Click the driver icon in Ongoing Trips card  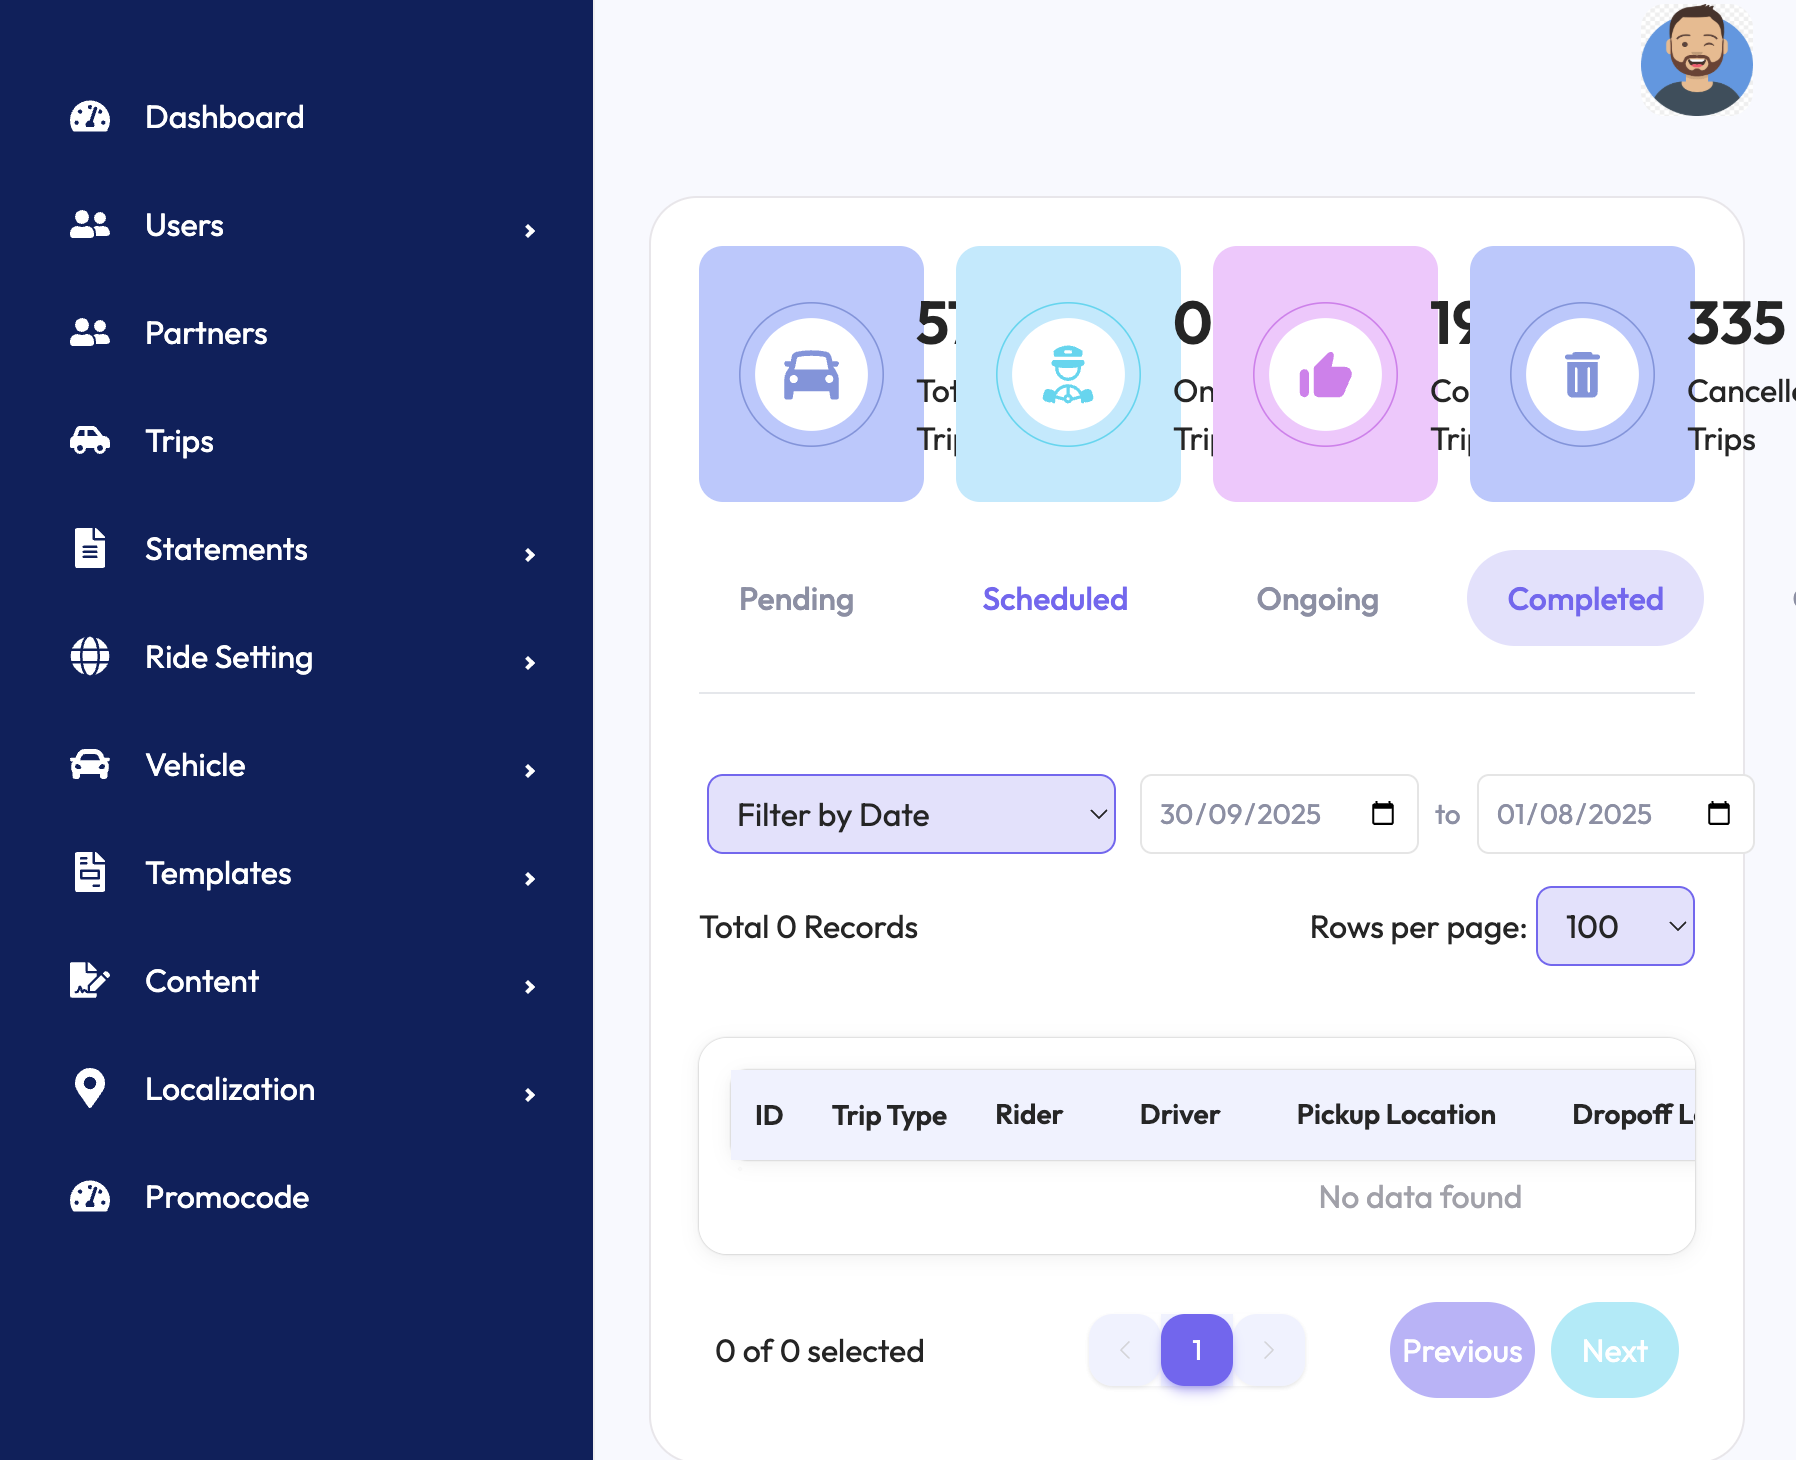(x=1068, y=375)
